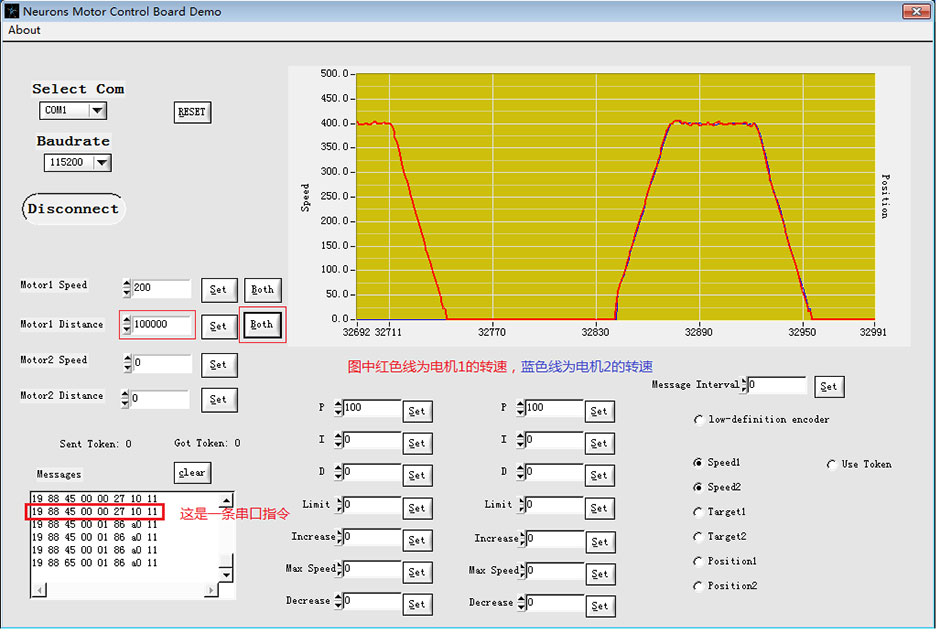Enable the low-definition encoder option
The width and height of the screenshot is (940, 633).
(698, 420)
